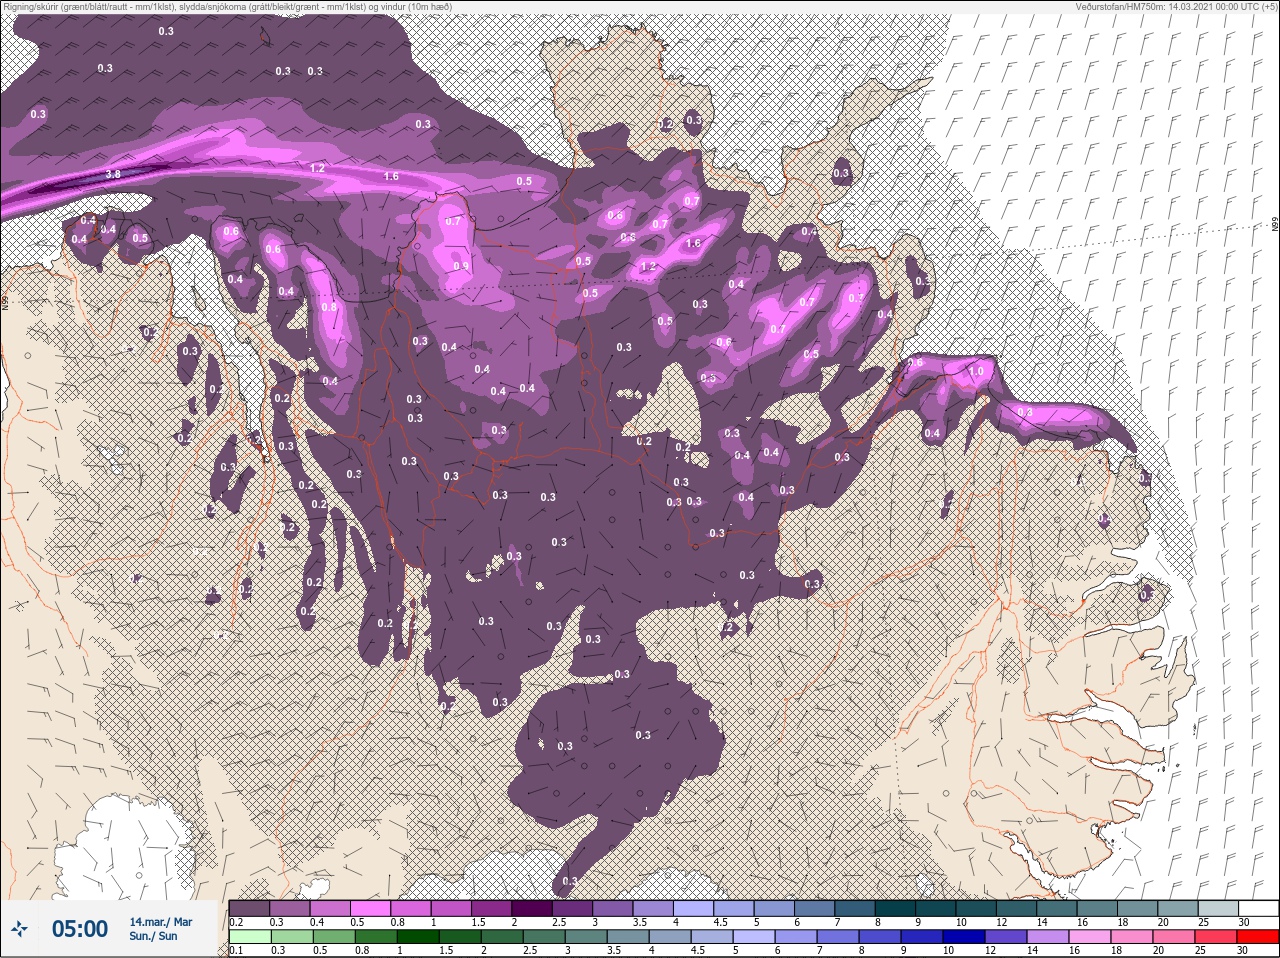Click the 05:00 forecast time label

[79, 929]
